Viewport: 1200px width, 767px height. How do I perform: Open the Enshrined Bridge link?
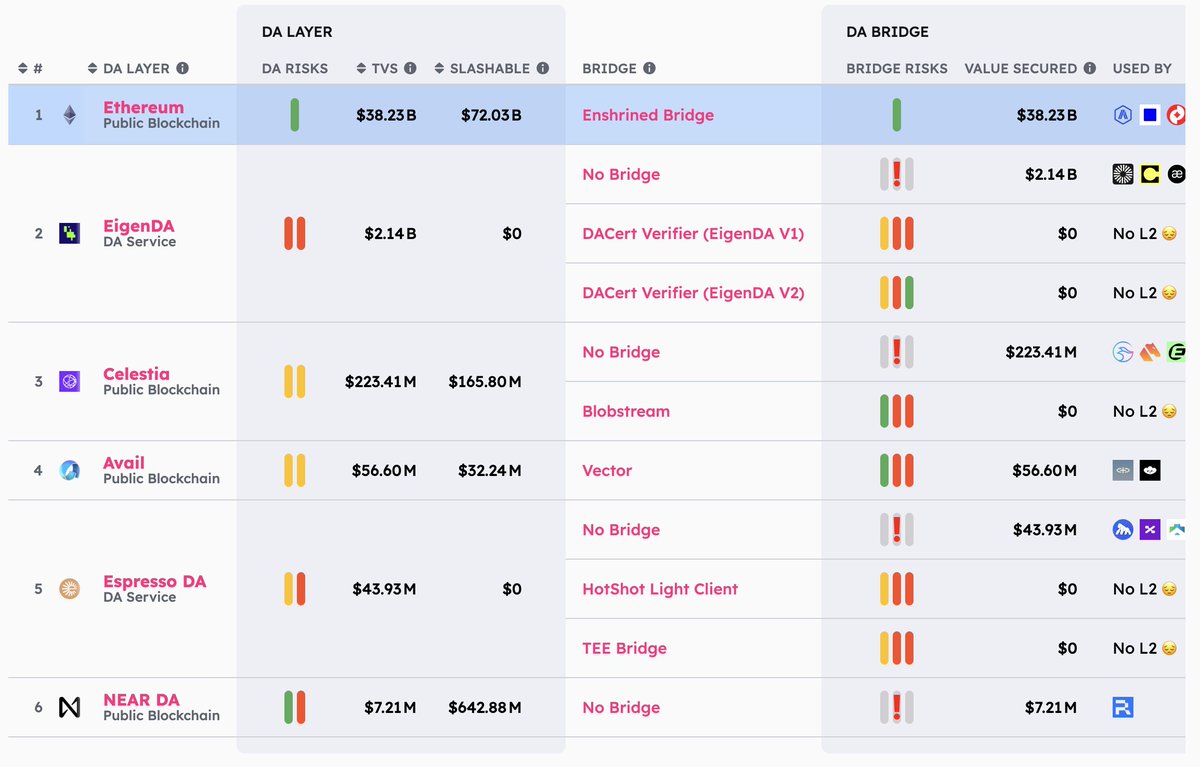(648, 115)
